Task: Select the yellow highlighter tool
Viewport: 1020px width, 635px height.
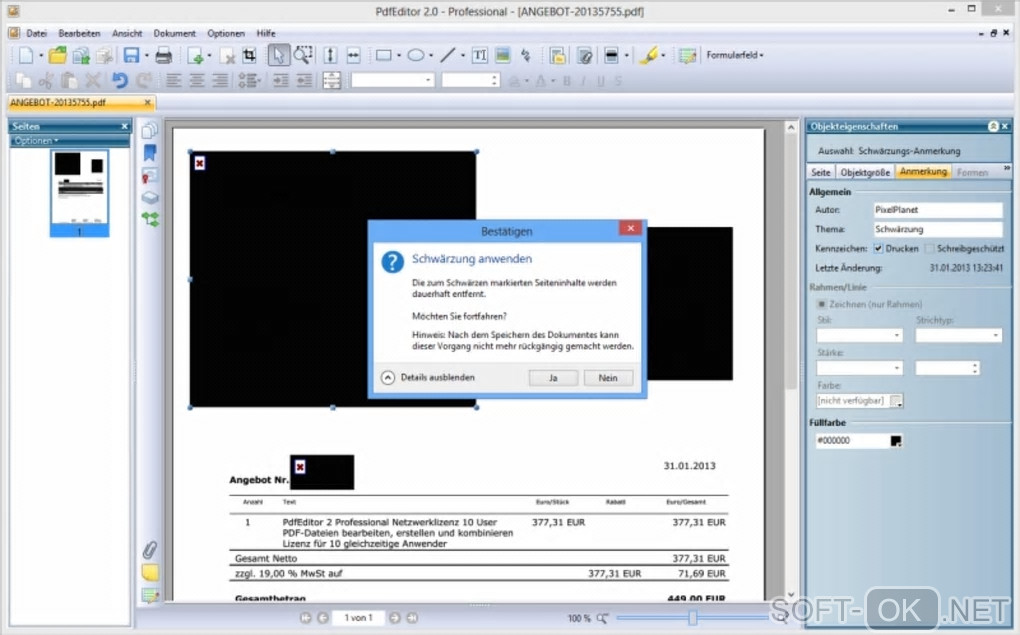Action: click(649, 55)
